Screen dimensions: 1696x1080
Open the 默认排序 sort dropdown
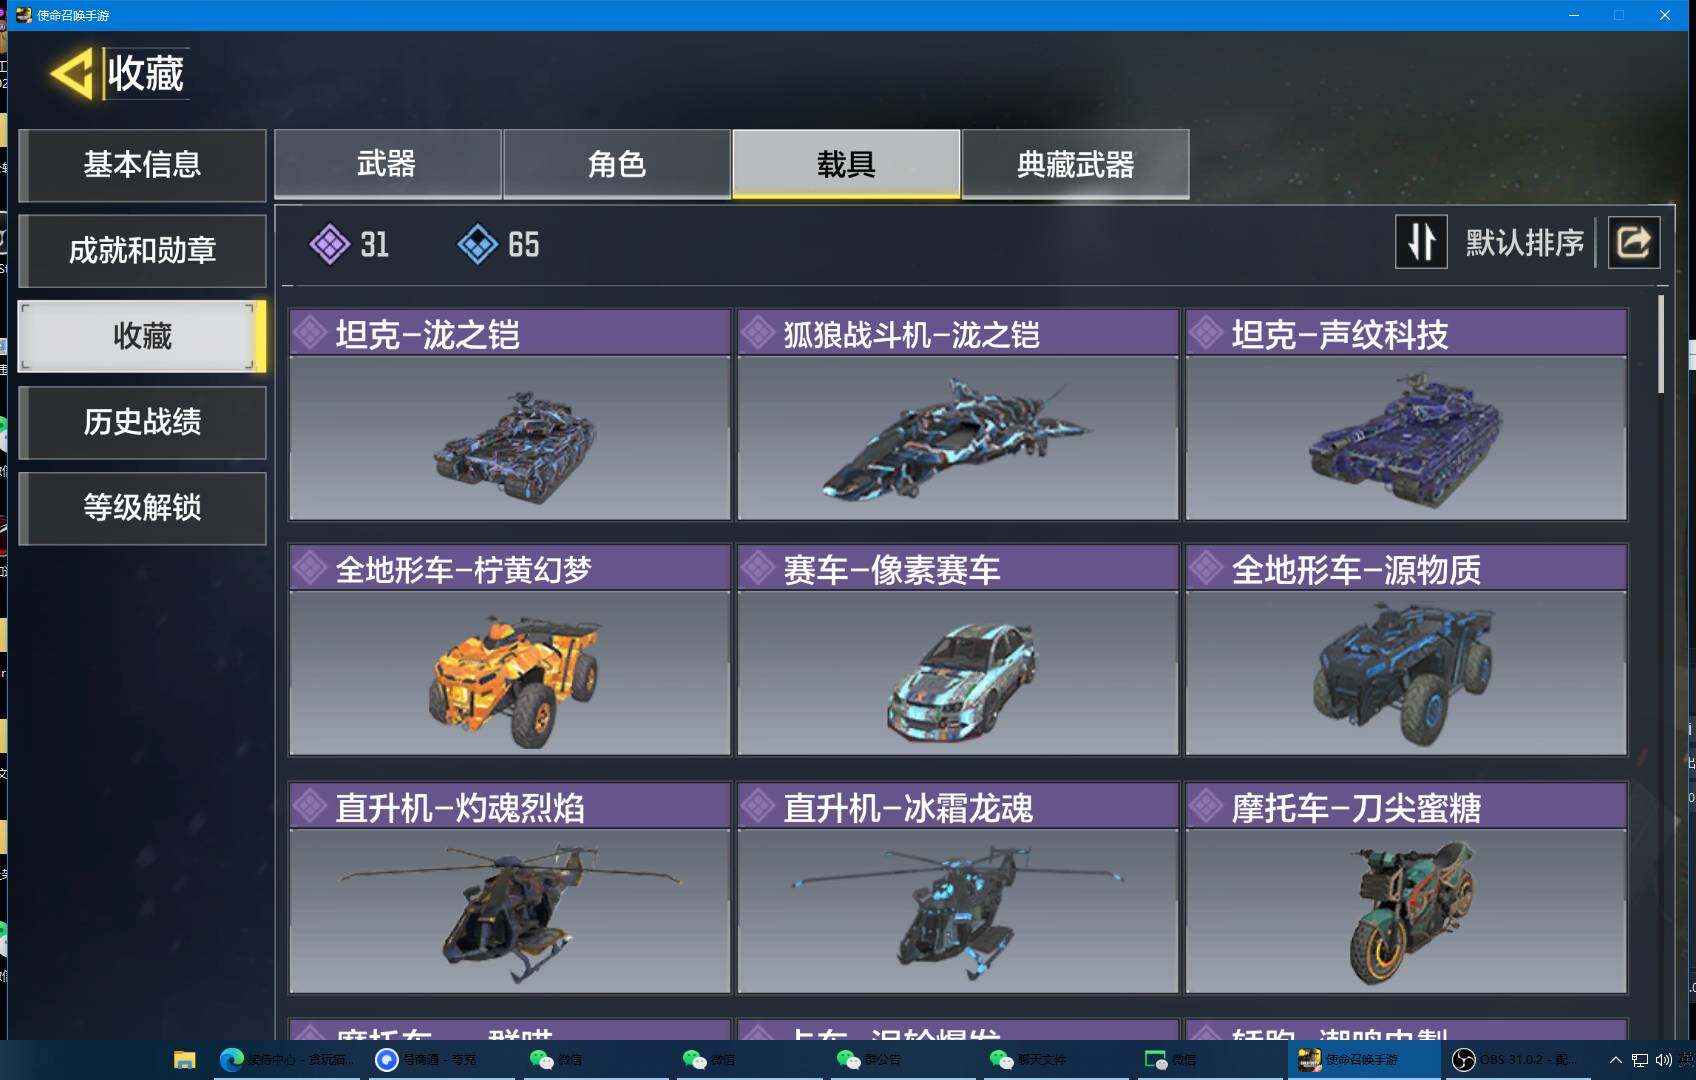point(1524,243)
